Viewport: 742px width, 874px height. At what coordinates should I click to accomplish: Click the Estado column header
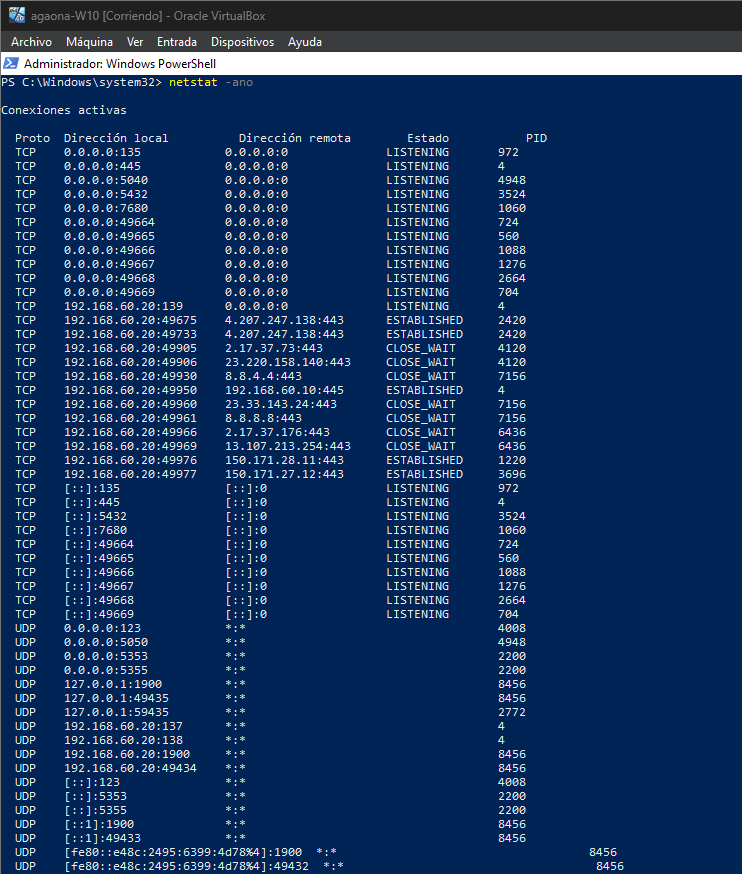427,138
